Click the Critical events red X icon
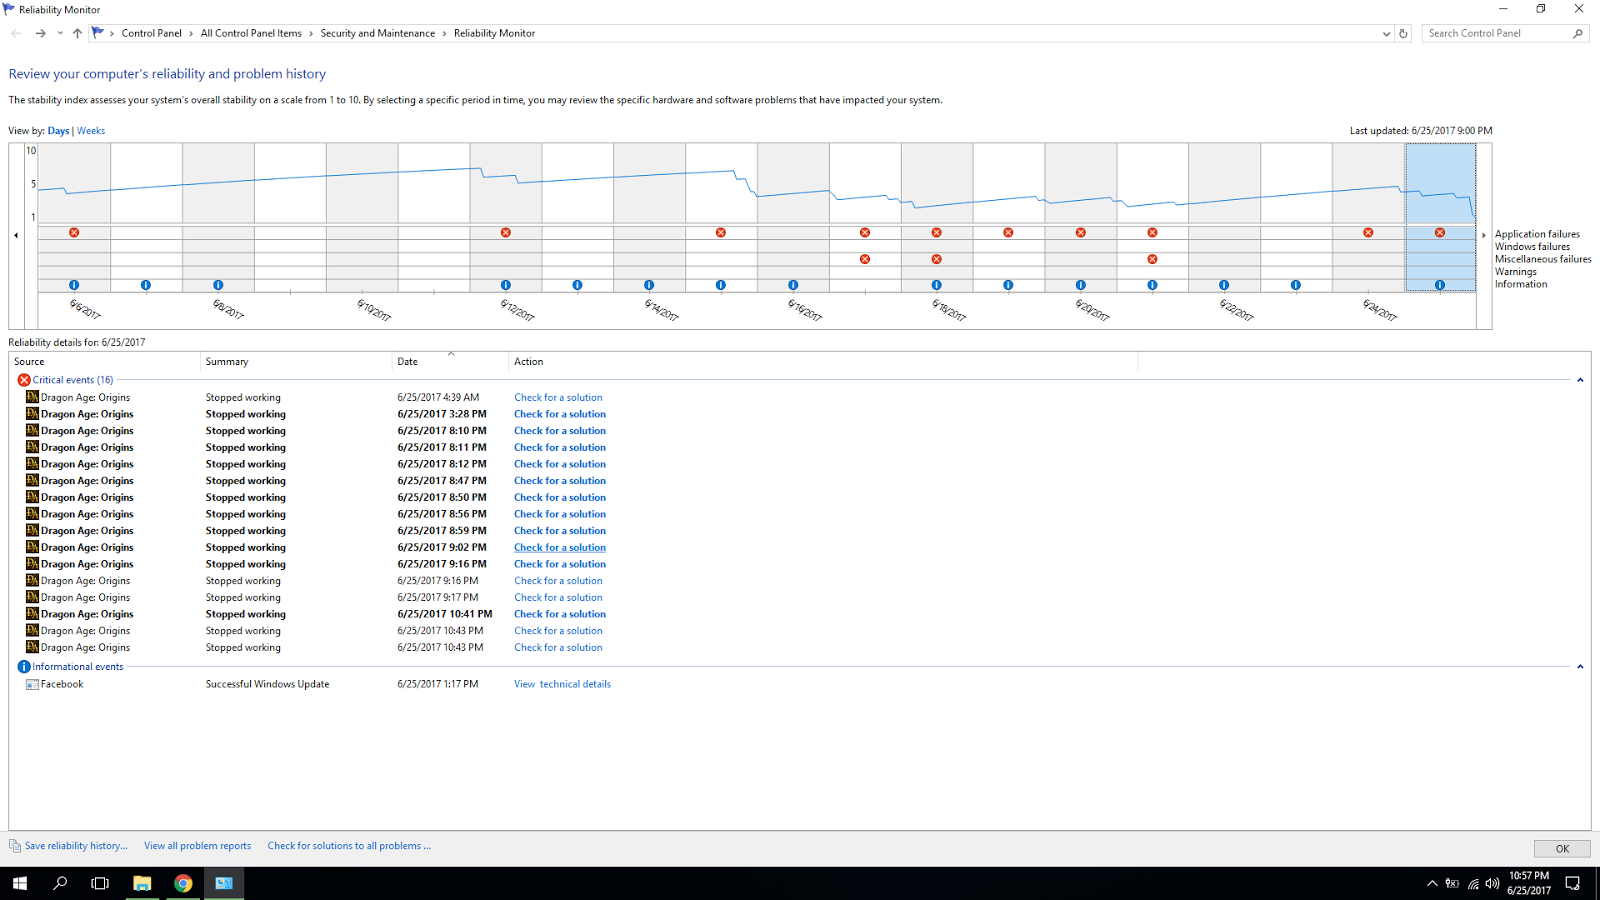The image size is (1600, 900). [x=24, y=380]
